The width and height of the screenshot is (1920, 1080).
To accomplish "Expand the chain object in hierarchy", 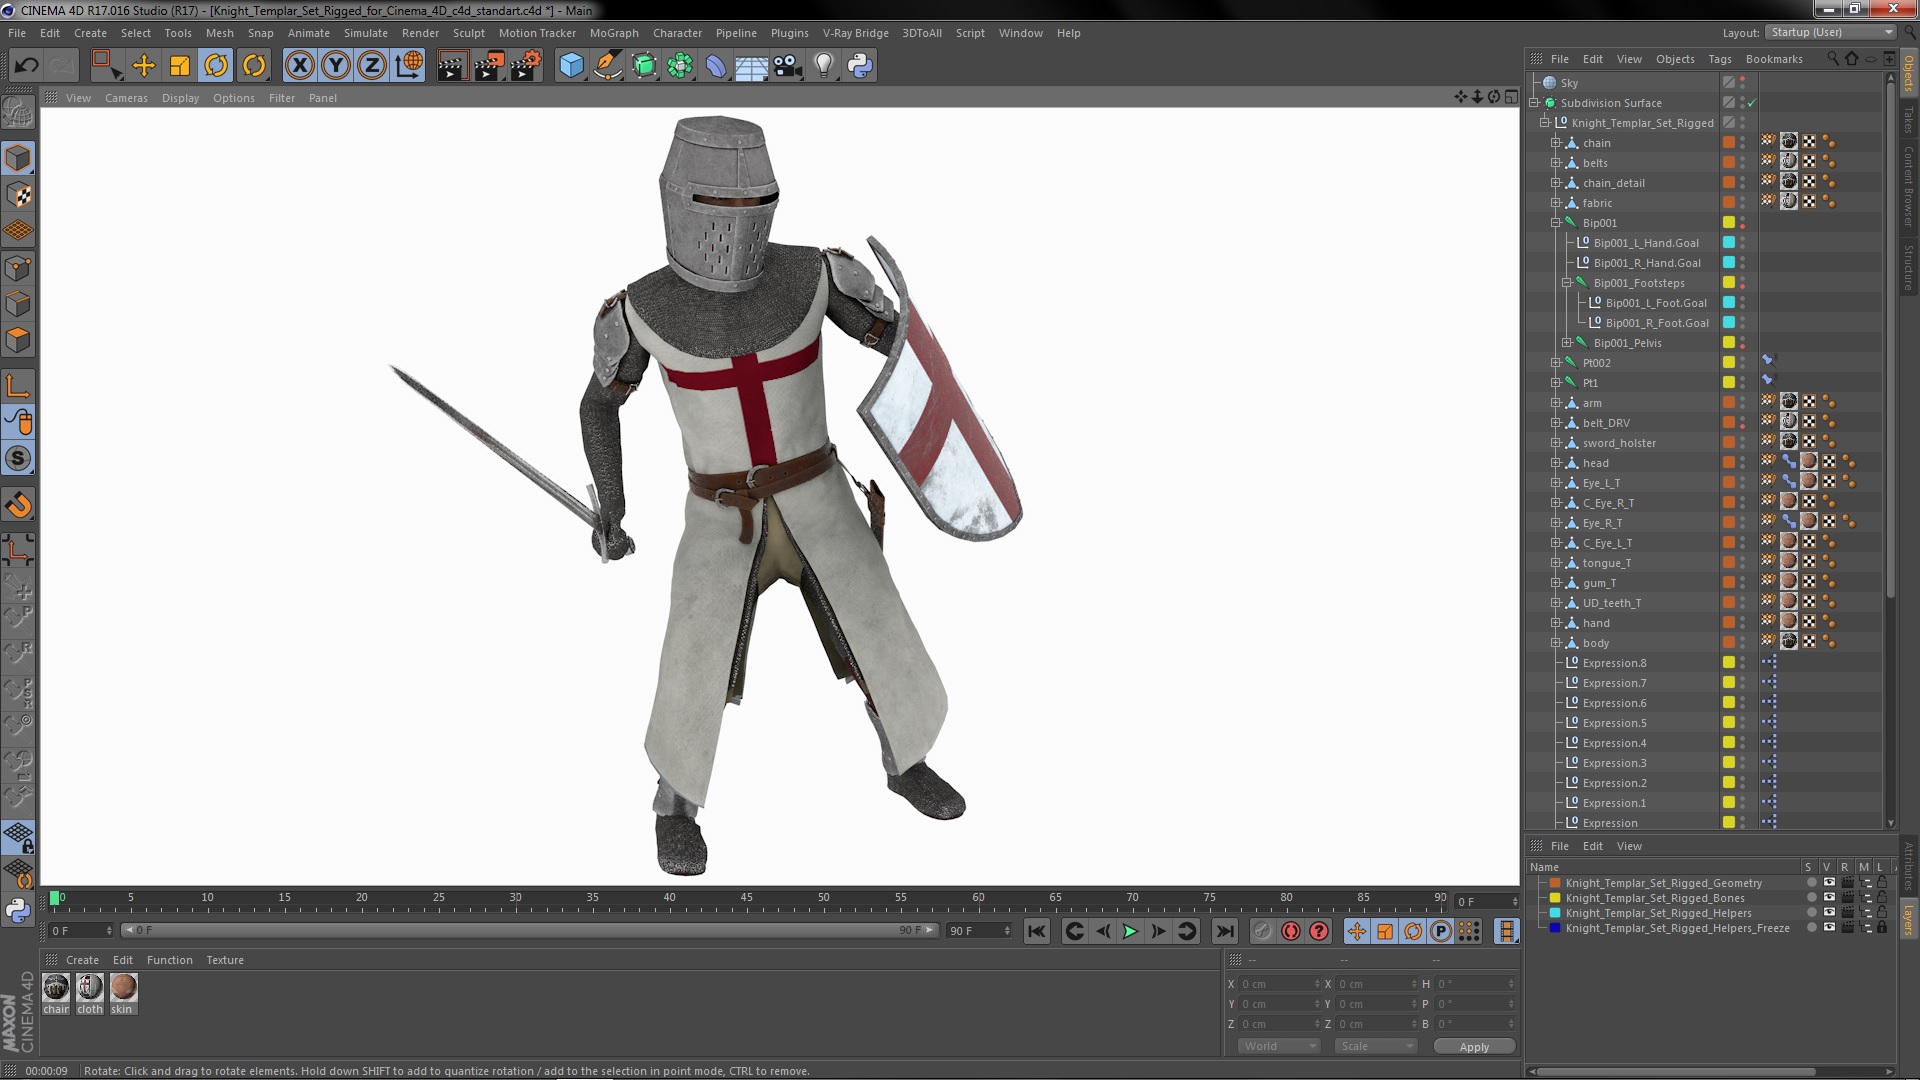I will (1556, 143).
